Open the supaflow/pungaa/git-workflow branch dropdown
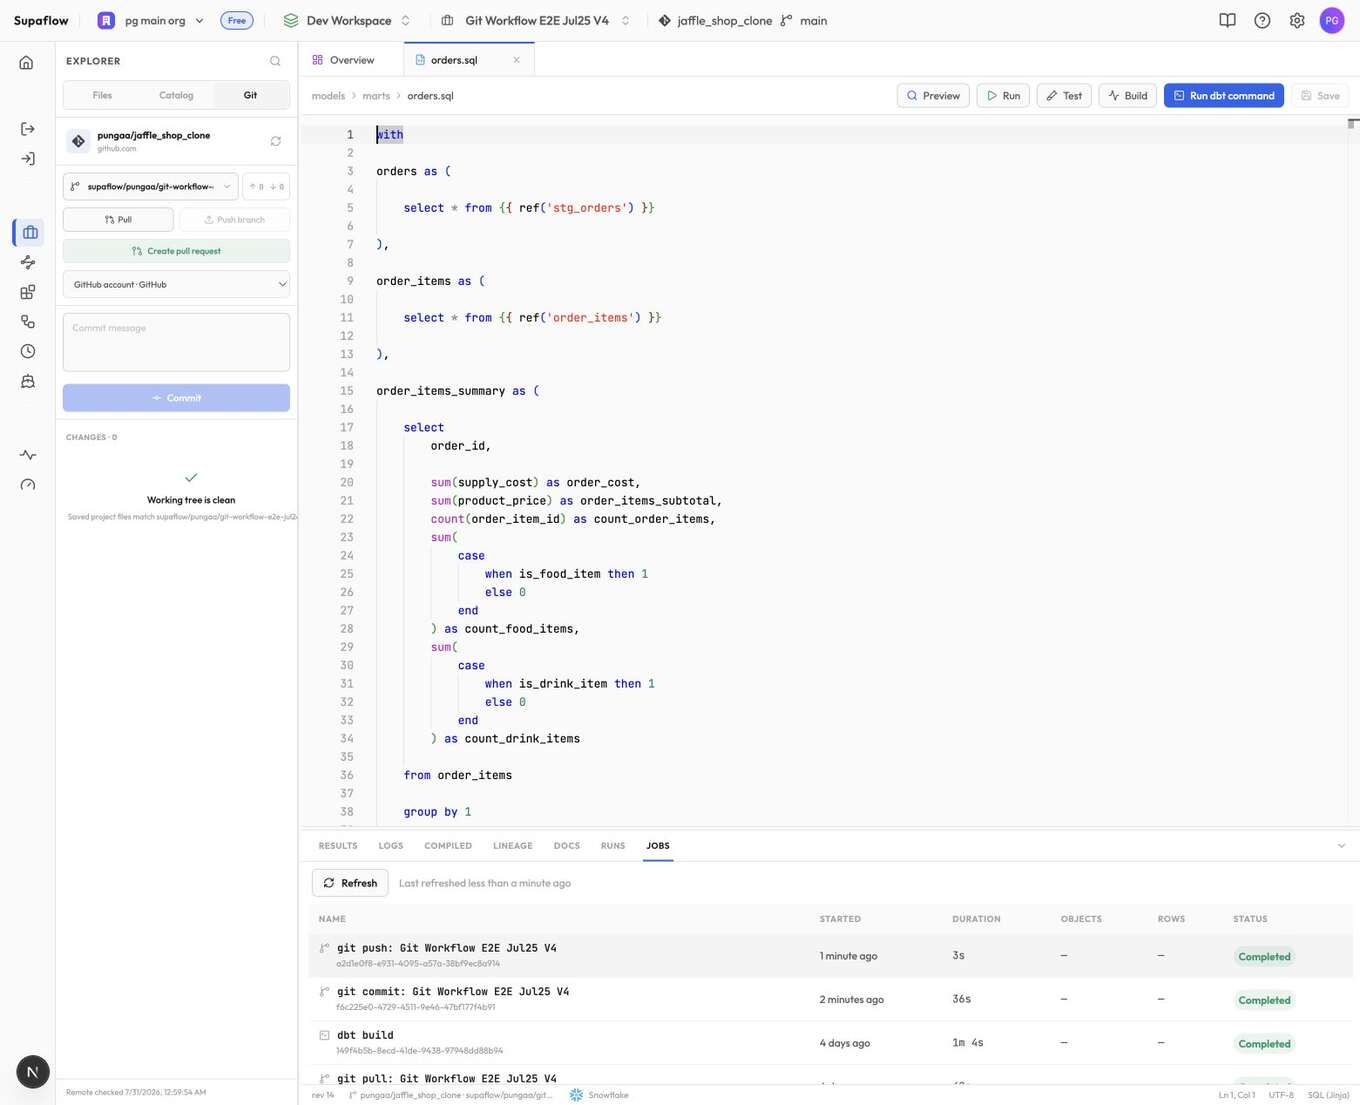The width and height of the screenshot is (1360, 1105). [x=150, y=186]
